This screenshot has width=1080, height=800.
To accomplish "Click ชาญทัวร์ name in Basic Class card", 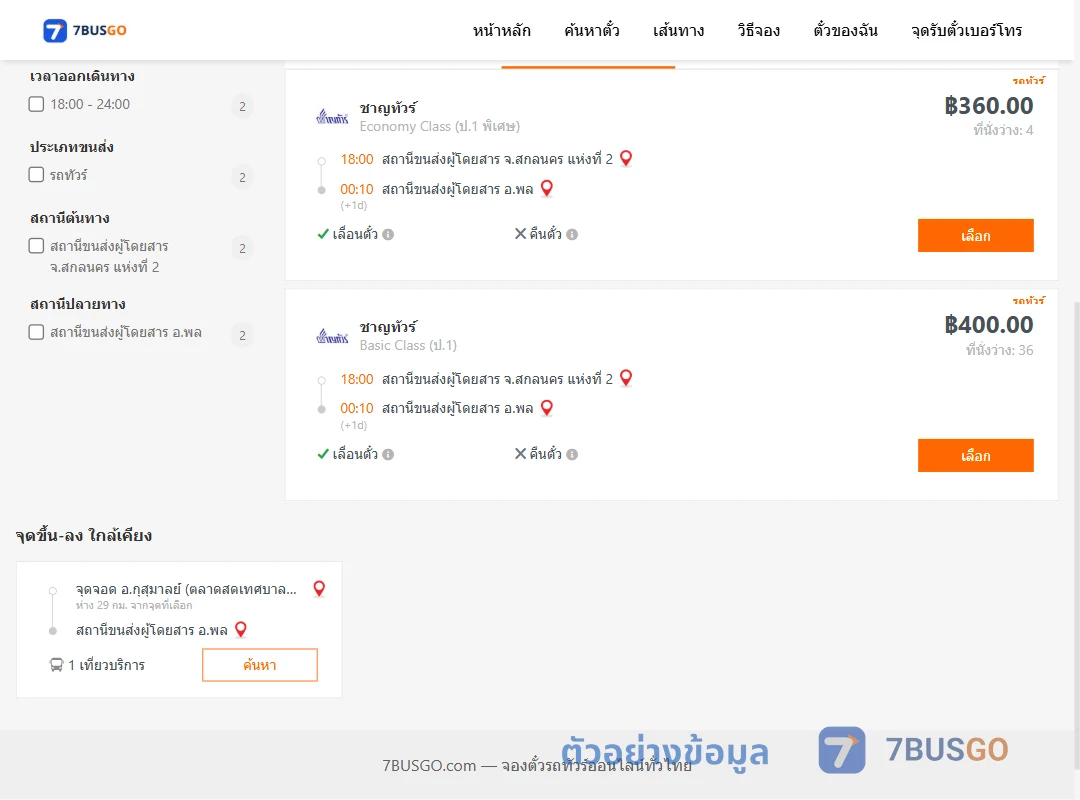I will pyautogui.click(x=388, y=327).
